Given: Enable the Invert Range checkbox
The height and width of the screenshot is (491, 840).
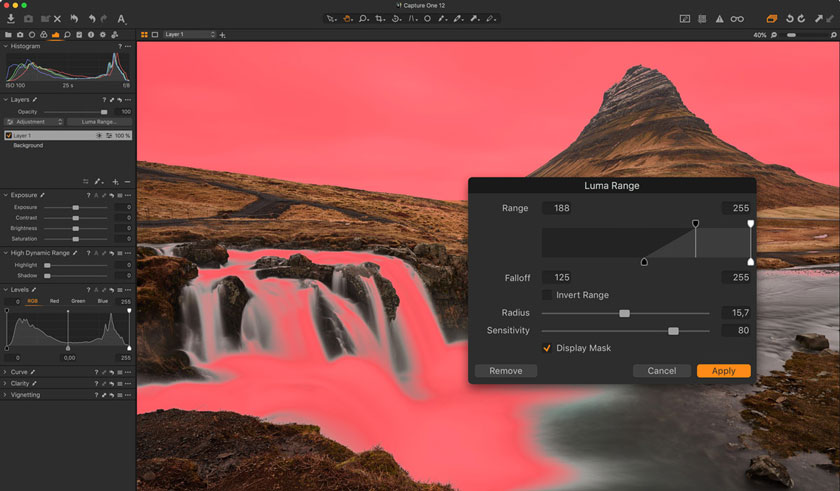Looking at the screenshot, I should pos(547,295).
